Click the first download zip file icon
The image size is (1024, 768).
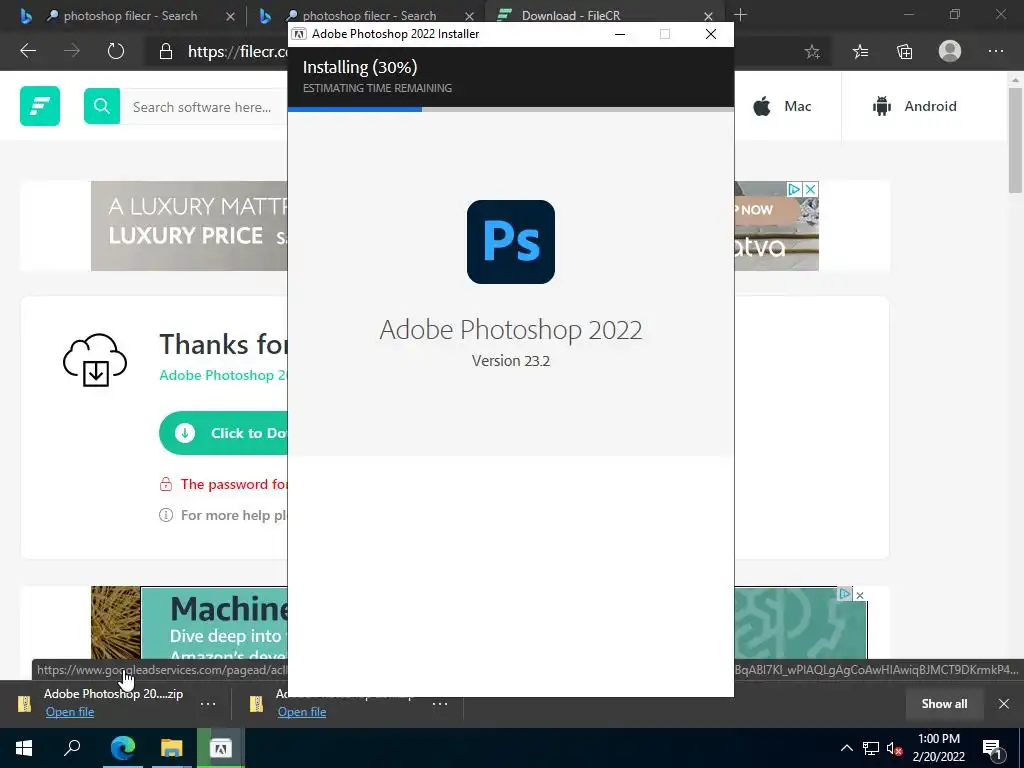coord(24,703)
